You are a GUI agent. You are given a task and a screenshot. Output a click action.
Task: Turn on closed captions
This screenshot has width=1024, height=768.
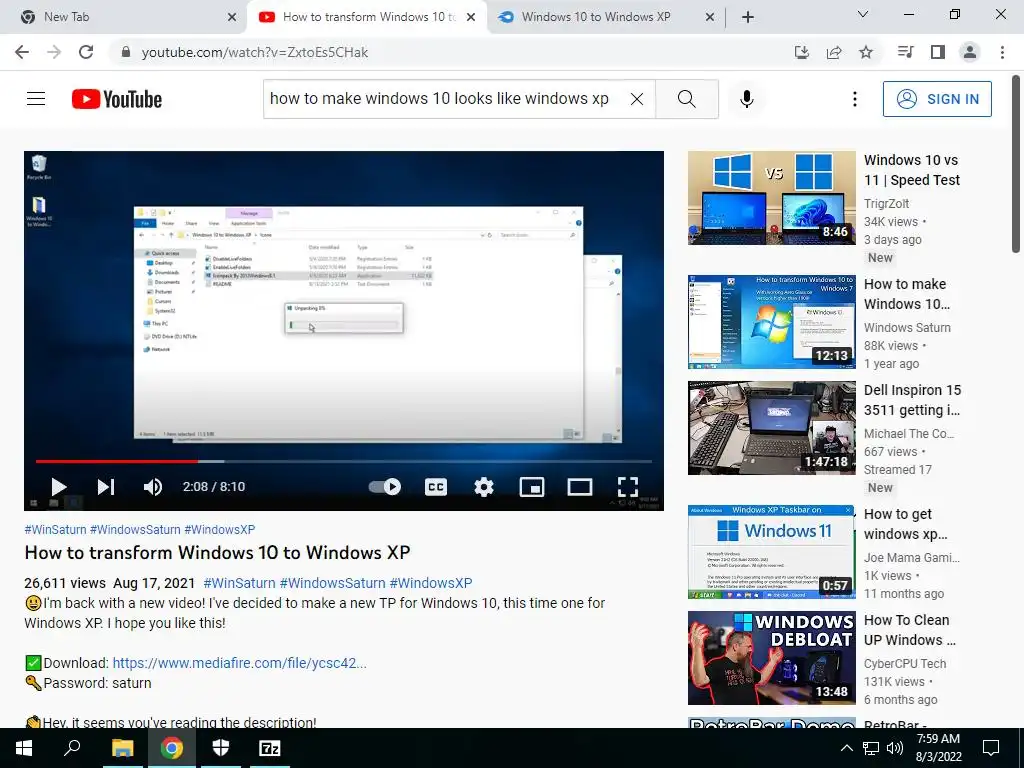[x=436, y=487]
